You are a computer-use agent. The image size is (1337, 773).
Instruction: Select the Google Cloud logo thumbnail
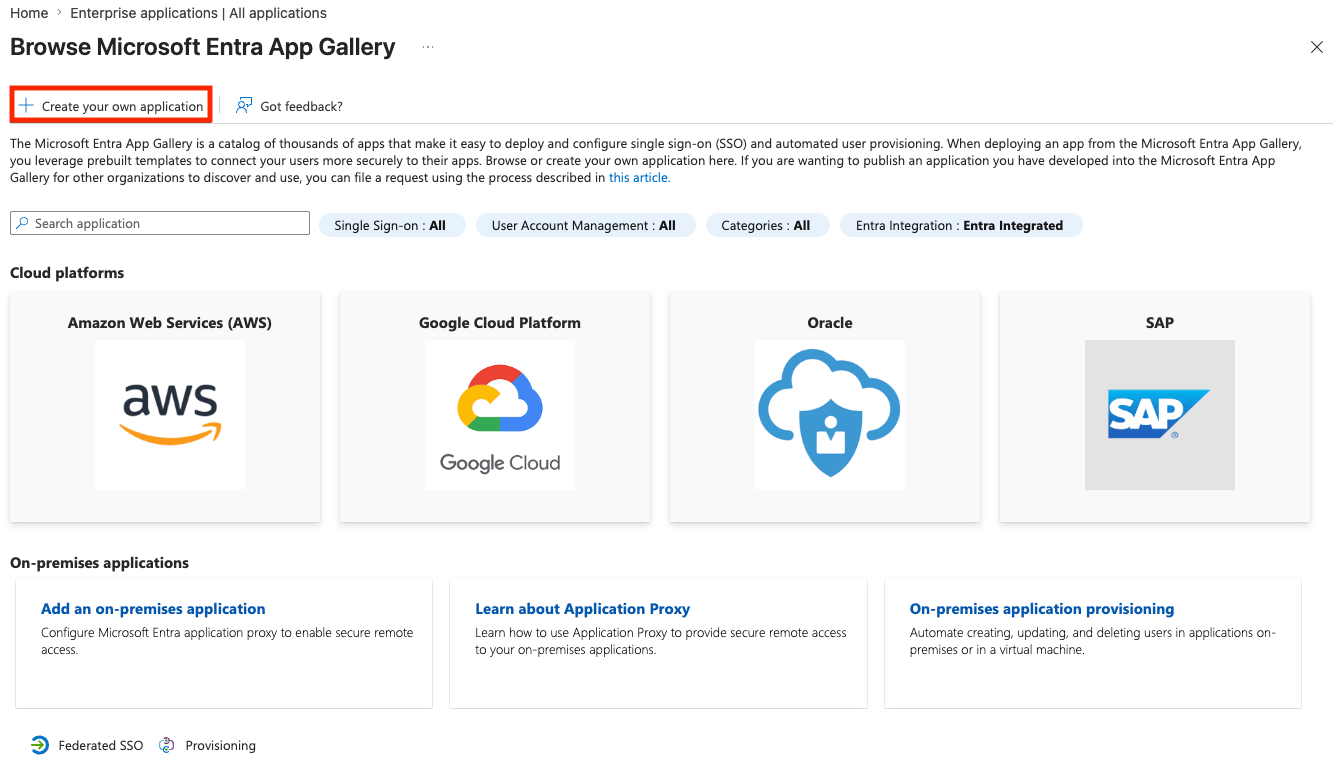click(500, 415)
